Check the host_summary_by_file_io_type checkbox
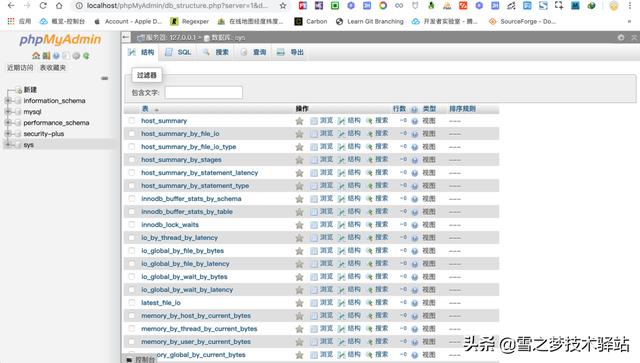Image resolution: width=640 pixels, height=363 pixels. tap(131, 147)
